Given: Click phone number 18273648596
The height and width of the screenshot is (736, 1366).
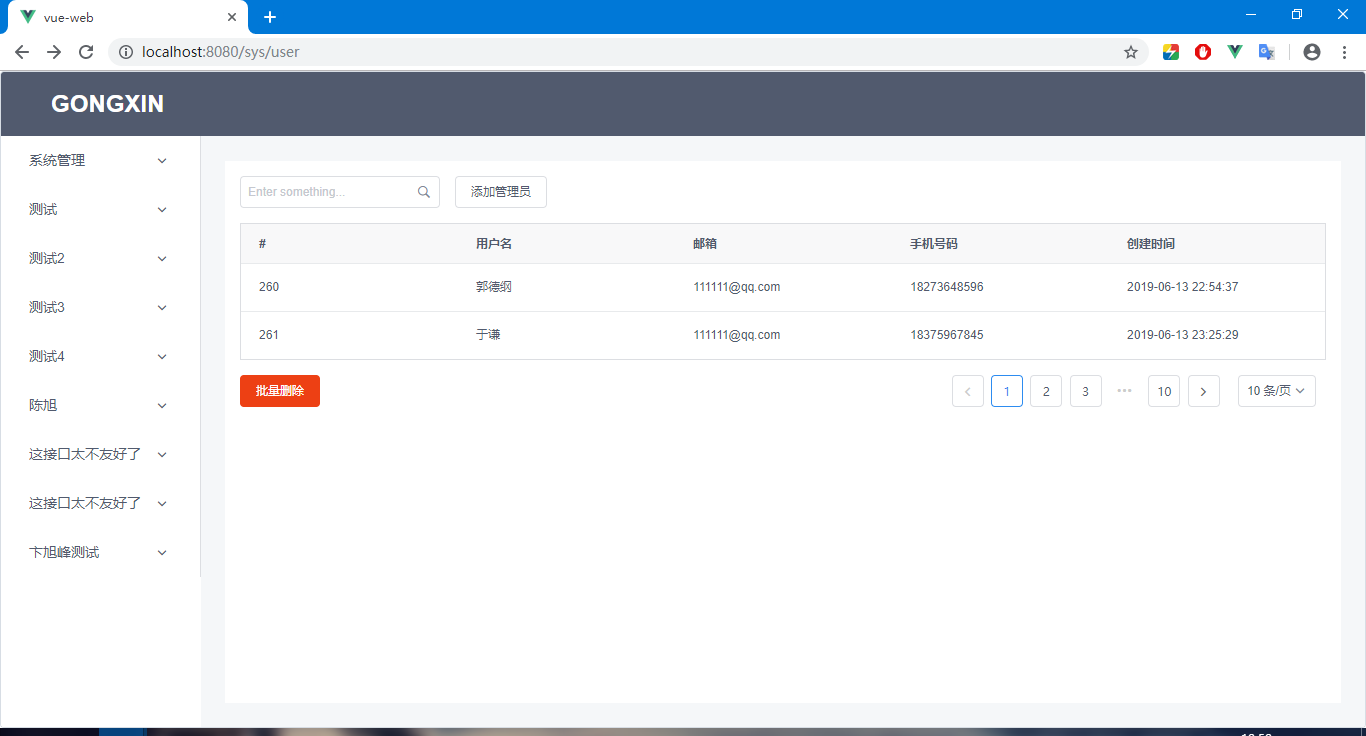Looking at the screenshot, I should click(x=947, y=287).
